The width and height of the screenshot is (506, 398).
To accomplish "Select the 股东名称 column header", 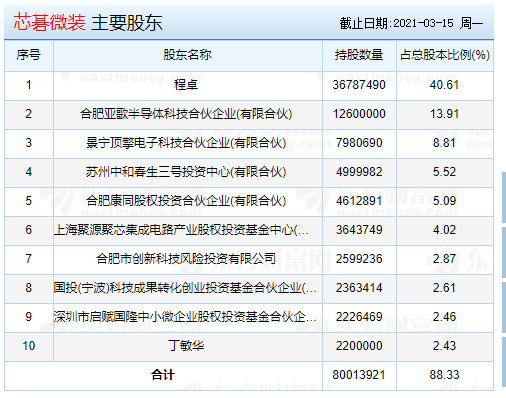I will [187, 55].
